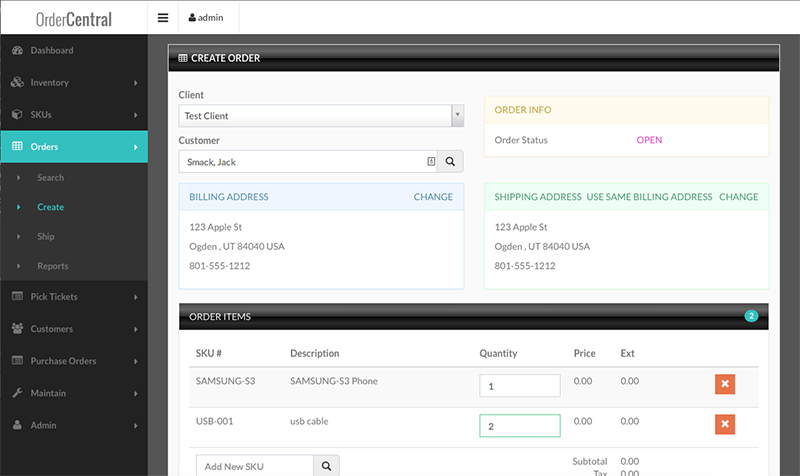Click the Inventory cubes icon
This screenshot has width=800, height=476.
(x=17, y=82)
